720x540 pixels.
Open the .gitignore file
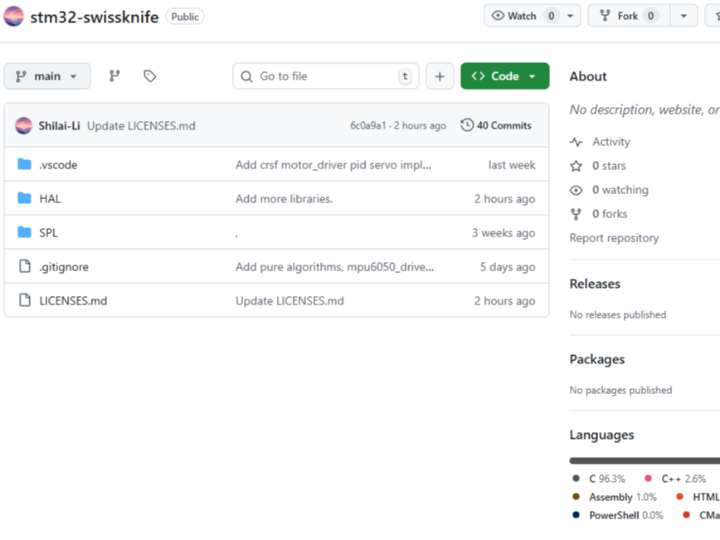coord(63,267)
